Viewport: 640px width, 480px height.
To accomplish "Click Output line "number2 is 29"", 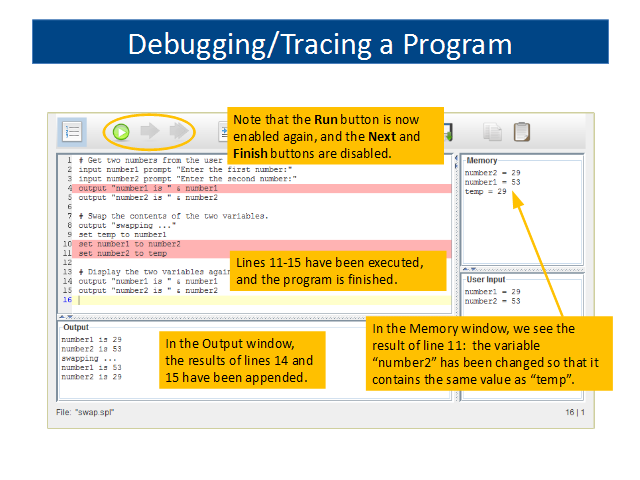I will tap(91, 377).
